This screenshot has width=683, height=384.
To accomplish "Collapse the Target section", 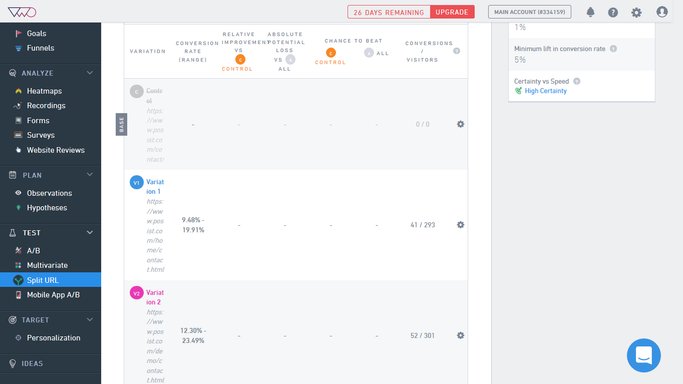I will tap(90, 320).
